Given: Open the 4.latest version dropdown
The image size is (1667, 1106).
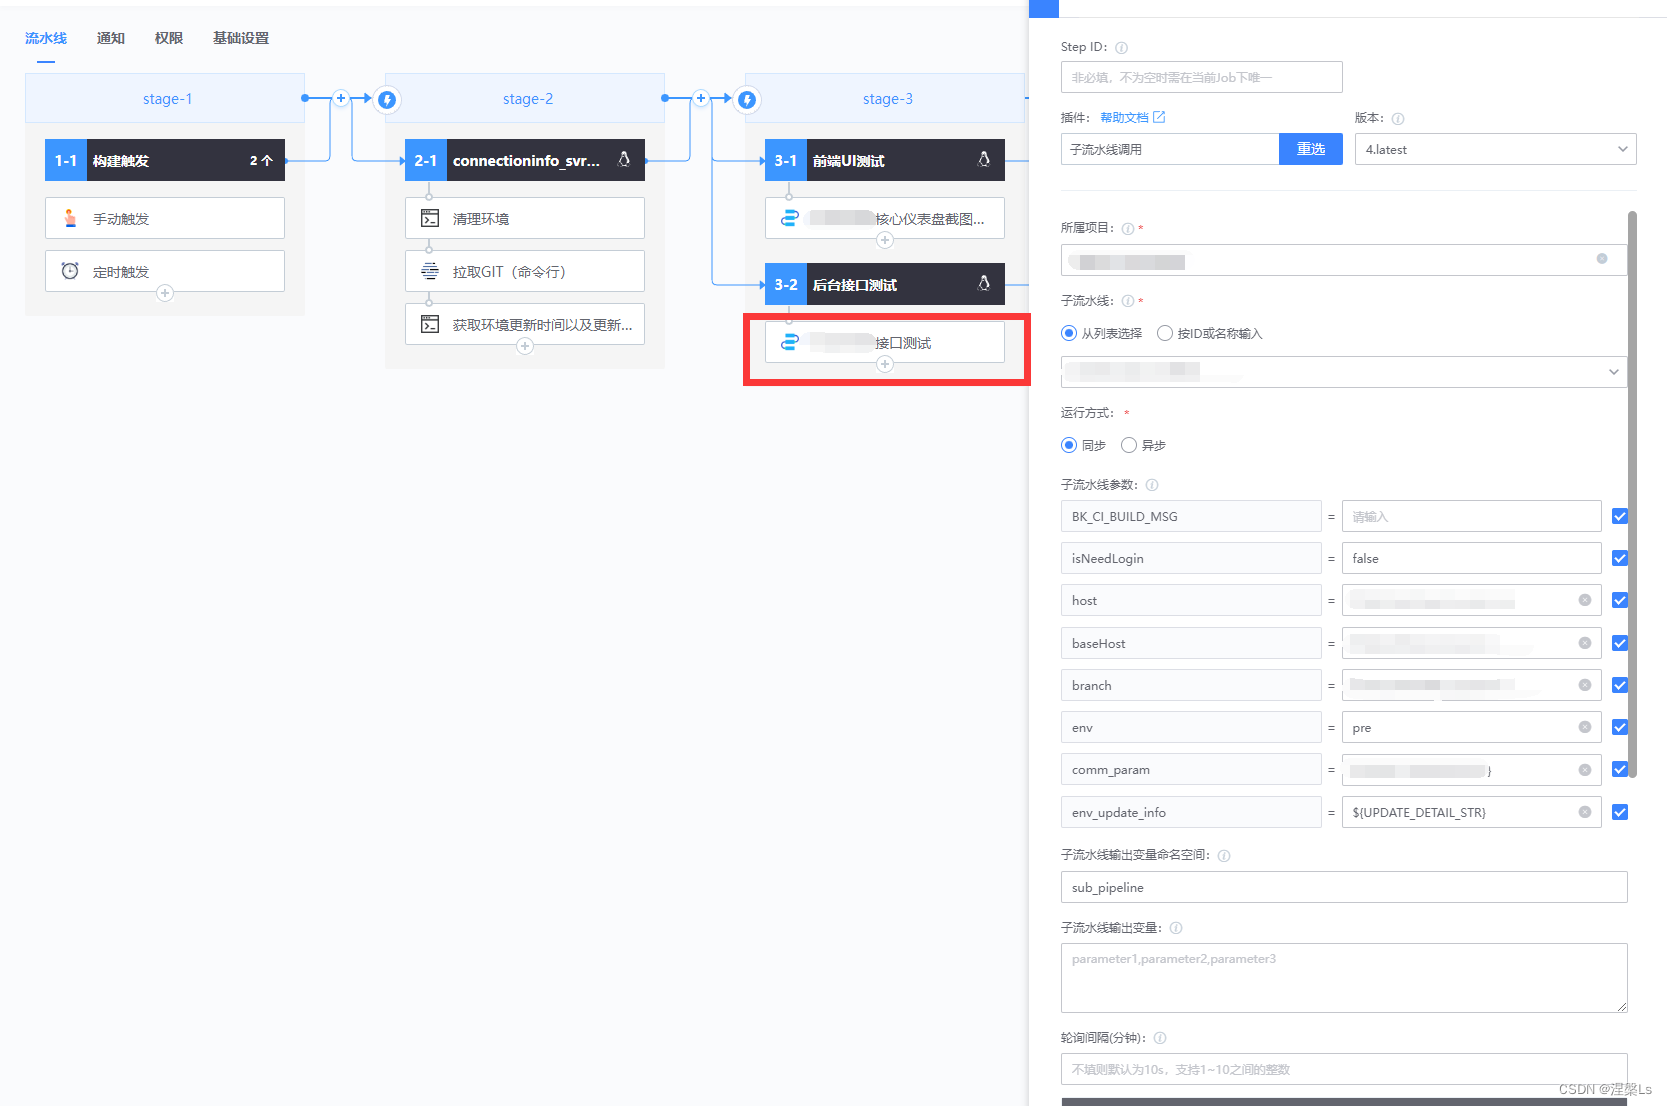Looking at the screenshot, I should point(1495,149).
